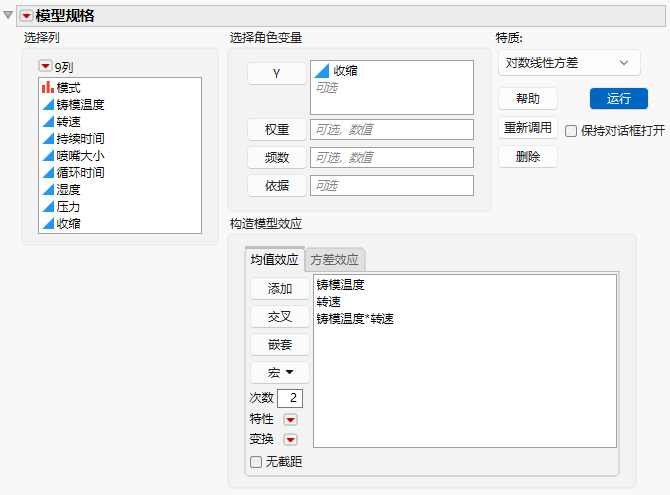Click the continuous icon beside 压力

[x=48, y=206]
